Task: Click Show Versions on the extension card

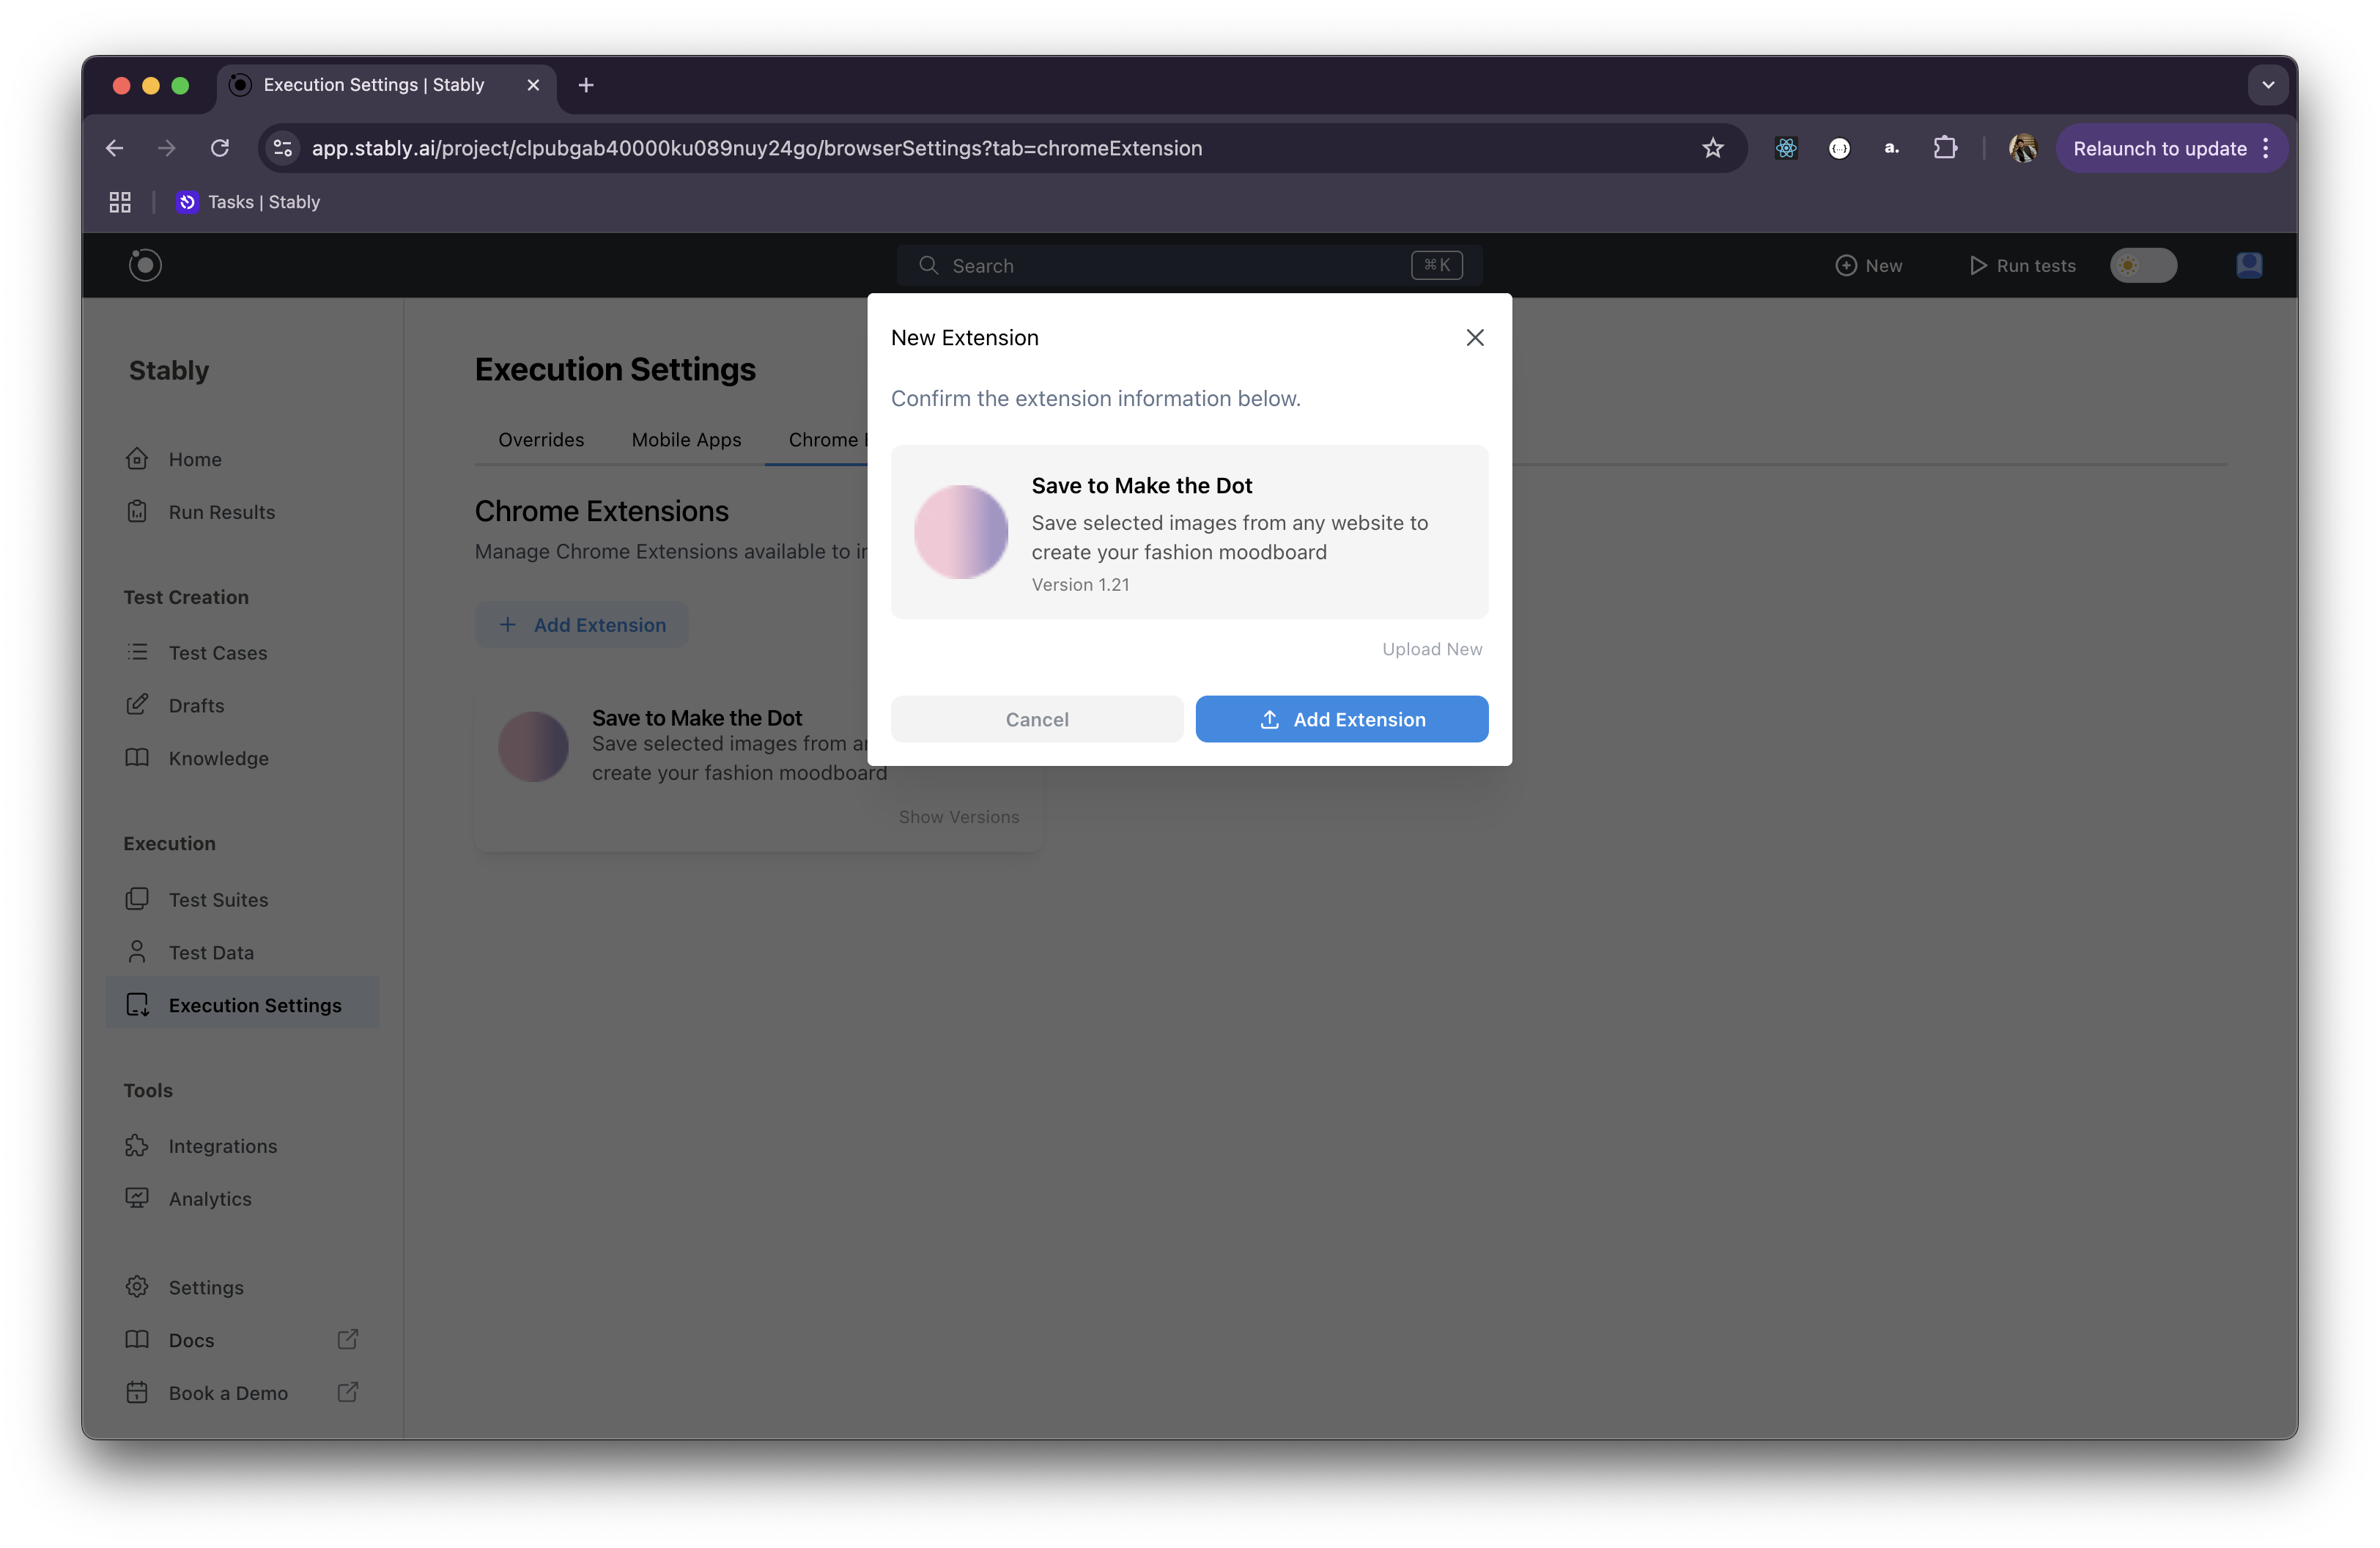Action: click(x=958, y=817)
